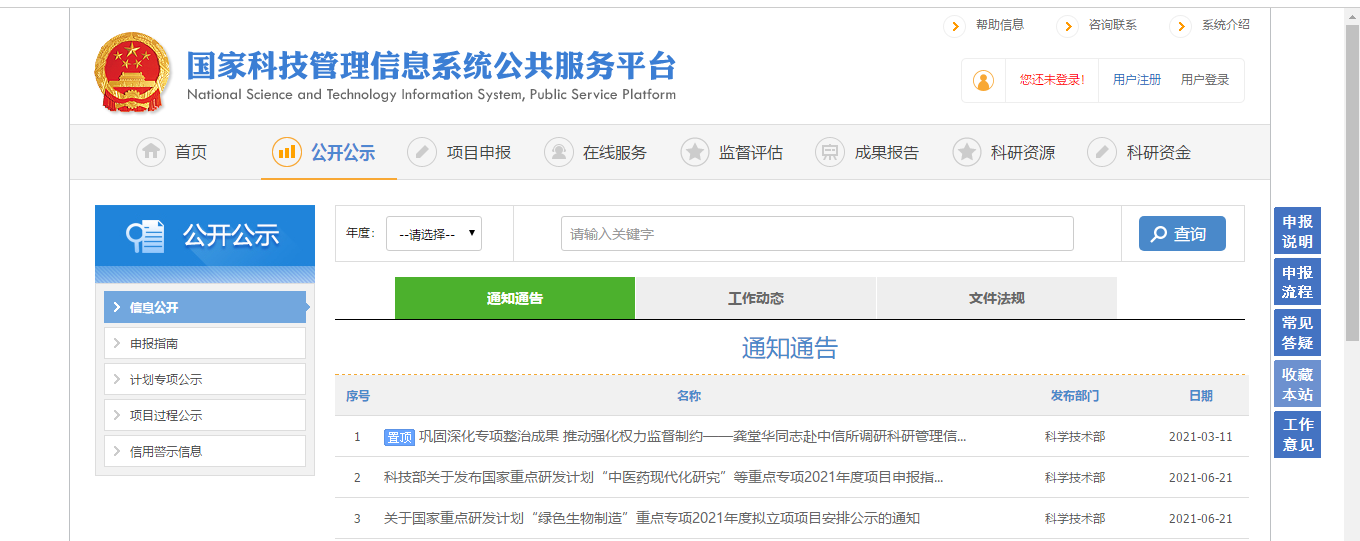Viewport: 1360px width, 541px height.
Task: Open notice about 绿色生物制造 重点专项
Action: pyautogui.click(x=652, y=518)
